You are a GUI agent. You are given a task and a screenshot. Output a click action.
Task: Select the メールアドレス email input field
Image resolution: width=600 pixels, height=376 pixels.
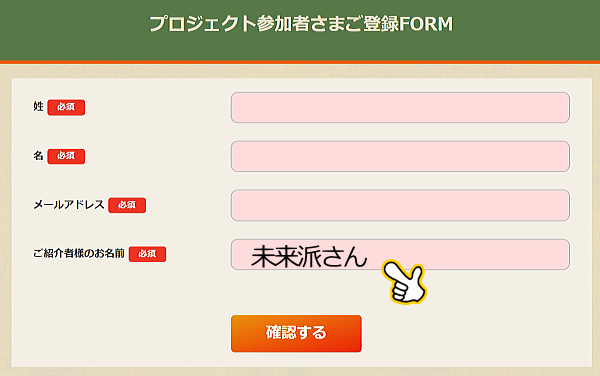pos(400,205)
